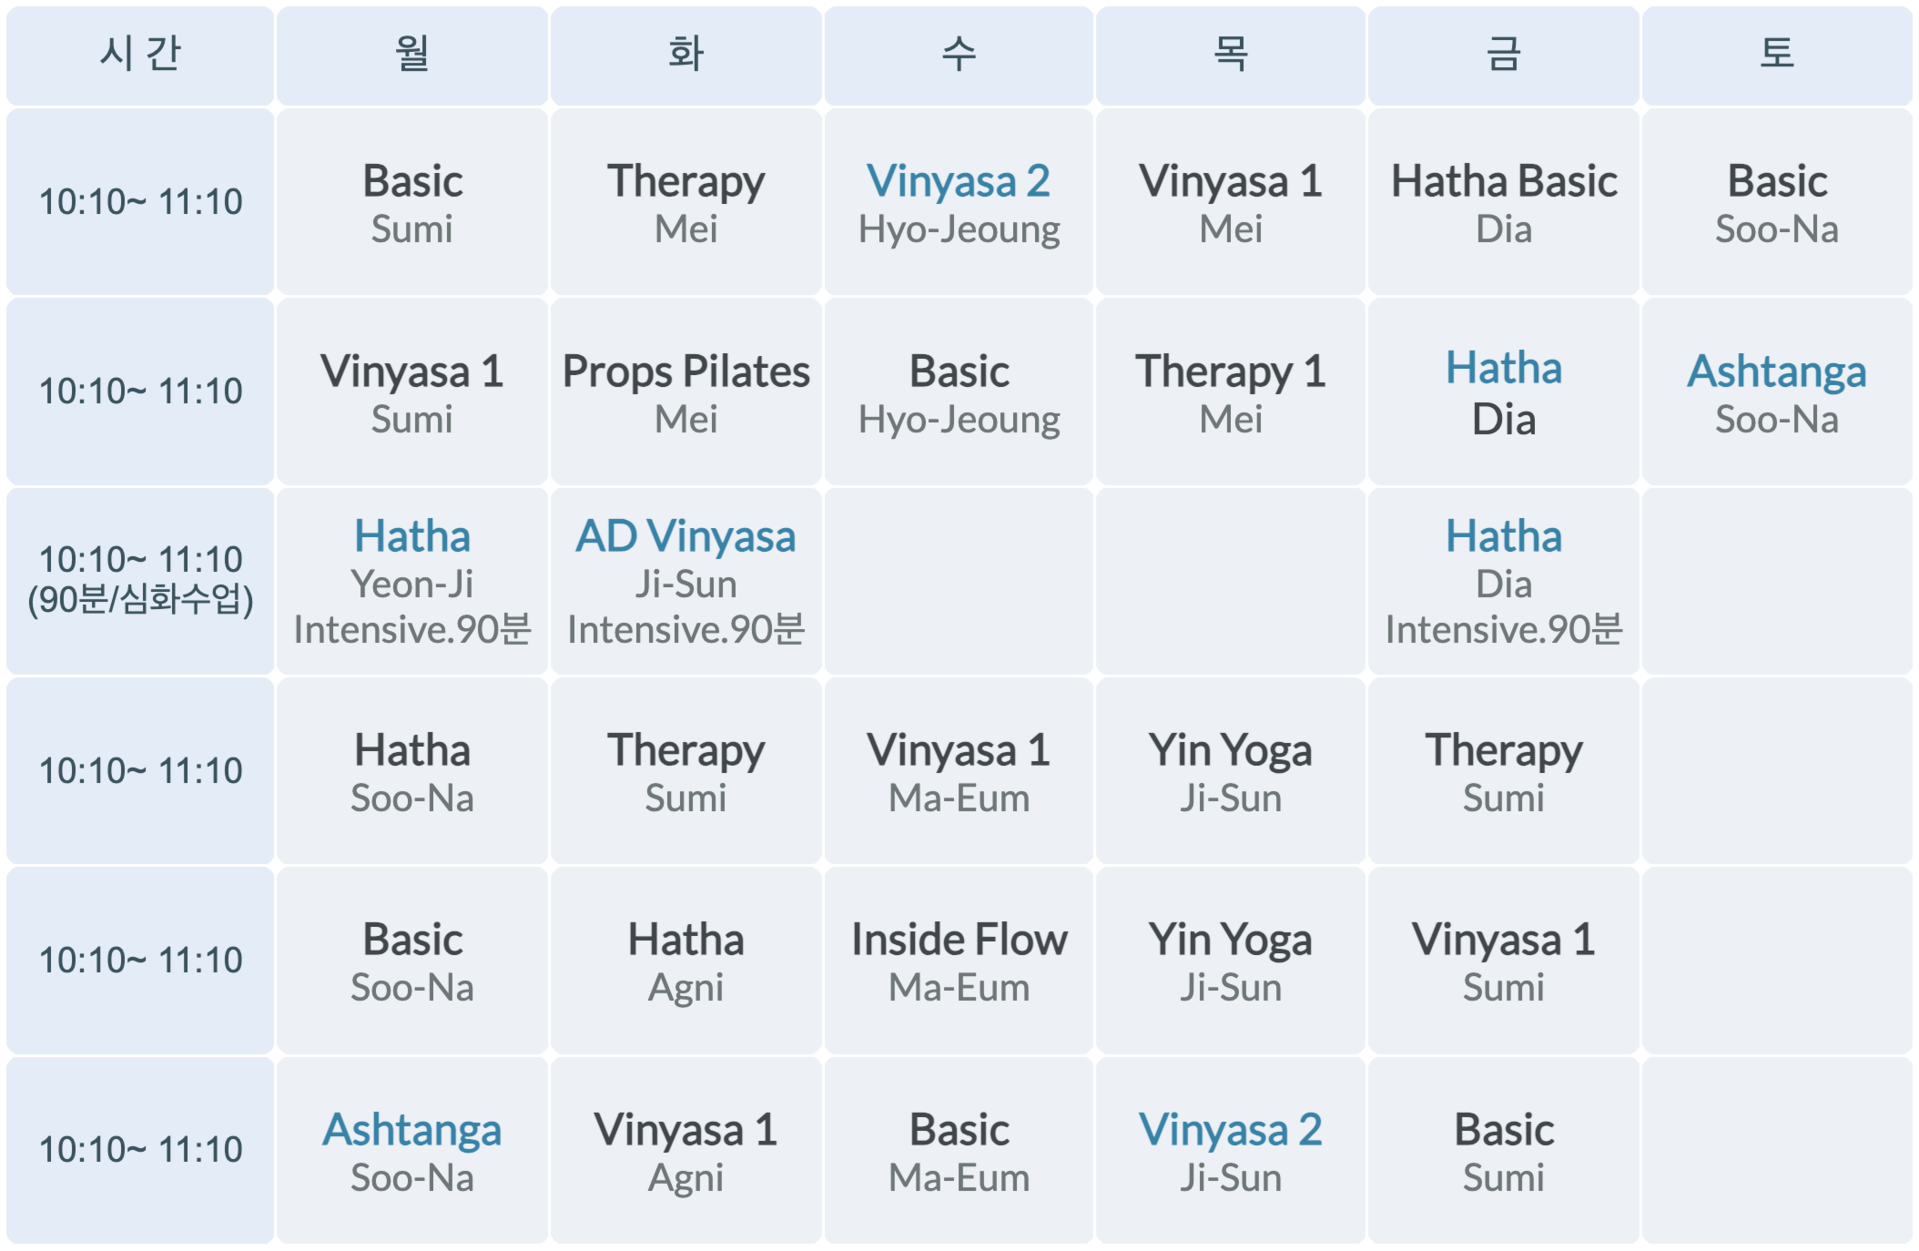
Task: Click the Hatha Yeon-Ji intensive class
Action: 412,581
